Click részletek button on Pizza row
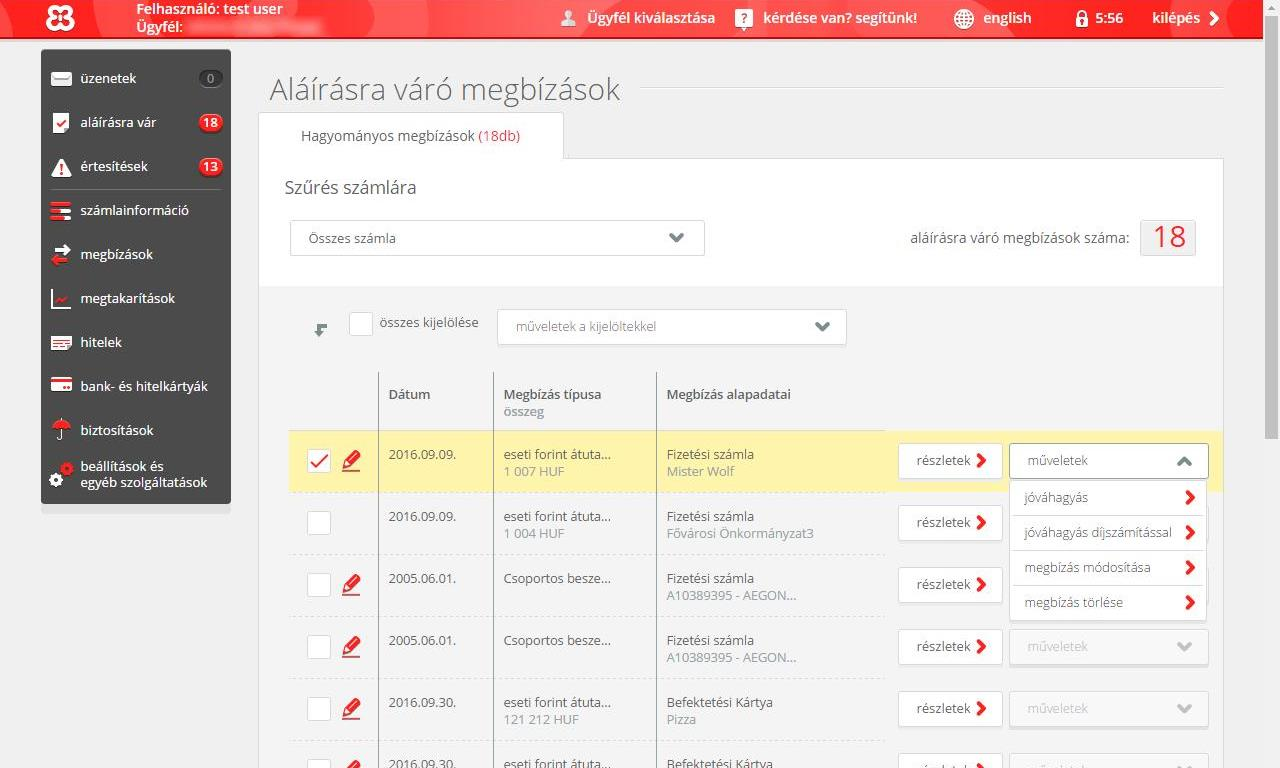The height and width of the screenshot is (768, 1280). pos(950,709)
